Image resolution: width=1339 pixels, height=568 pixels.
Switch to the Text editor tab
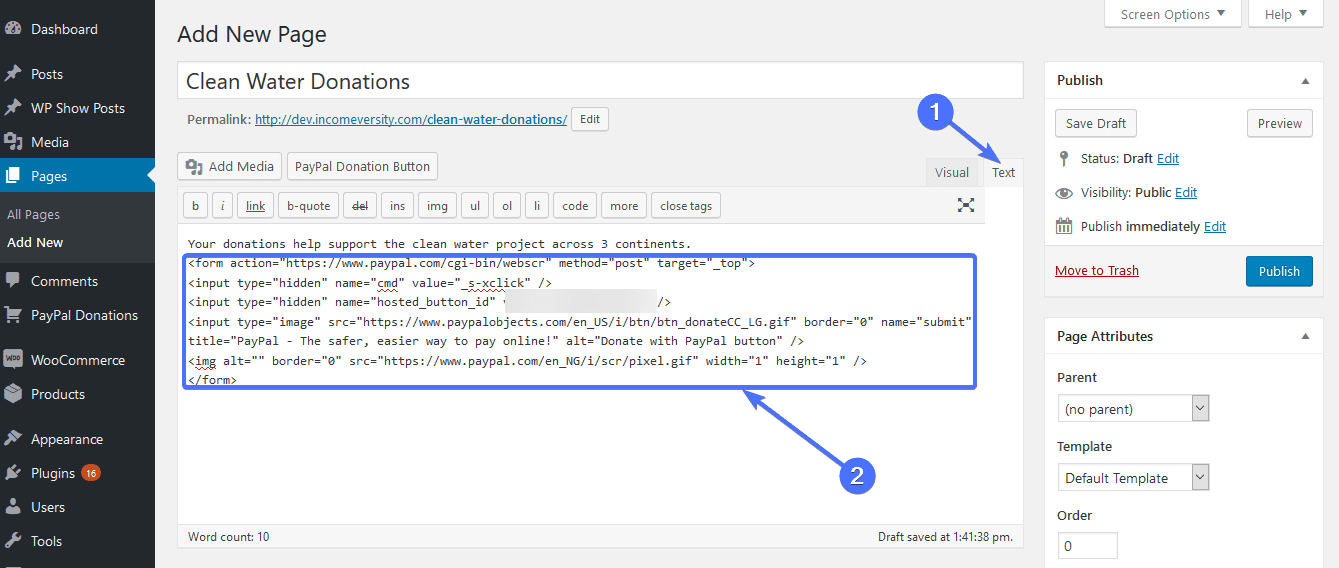pos(1003,172)
